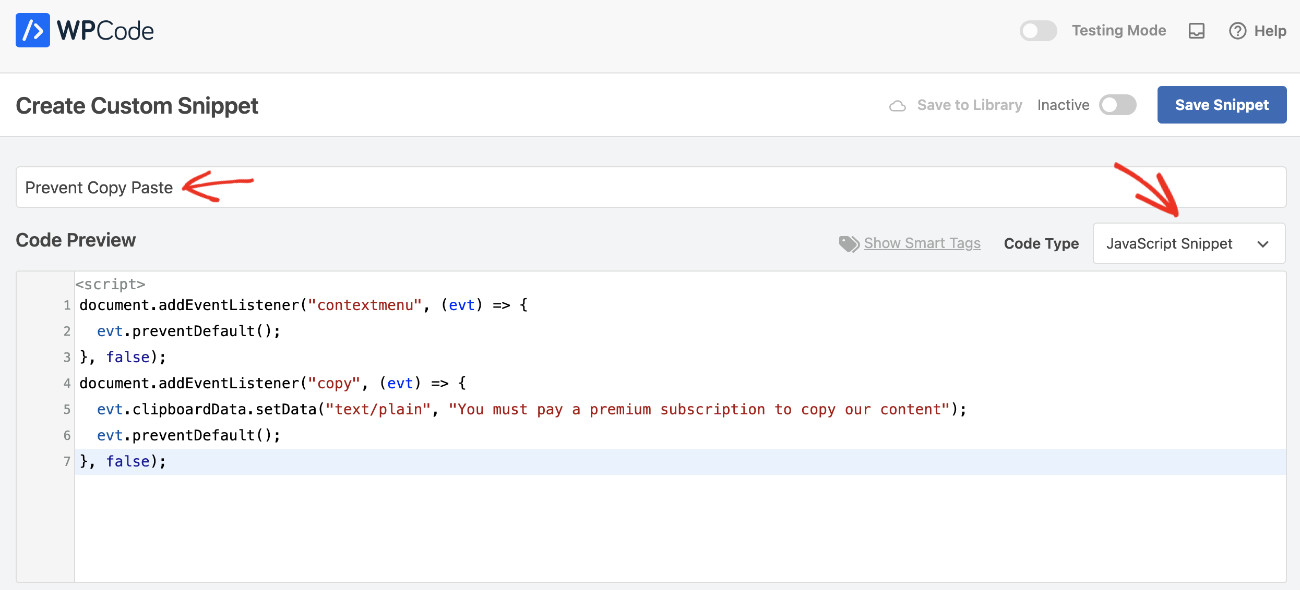The image size is (1300, 590).
Task: Click the Testing Mode label text
Action: (1118, 30)
